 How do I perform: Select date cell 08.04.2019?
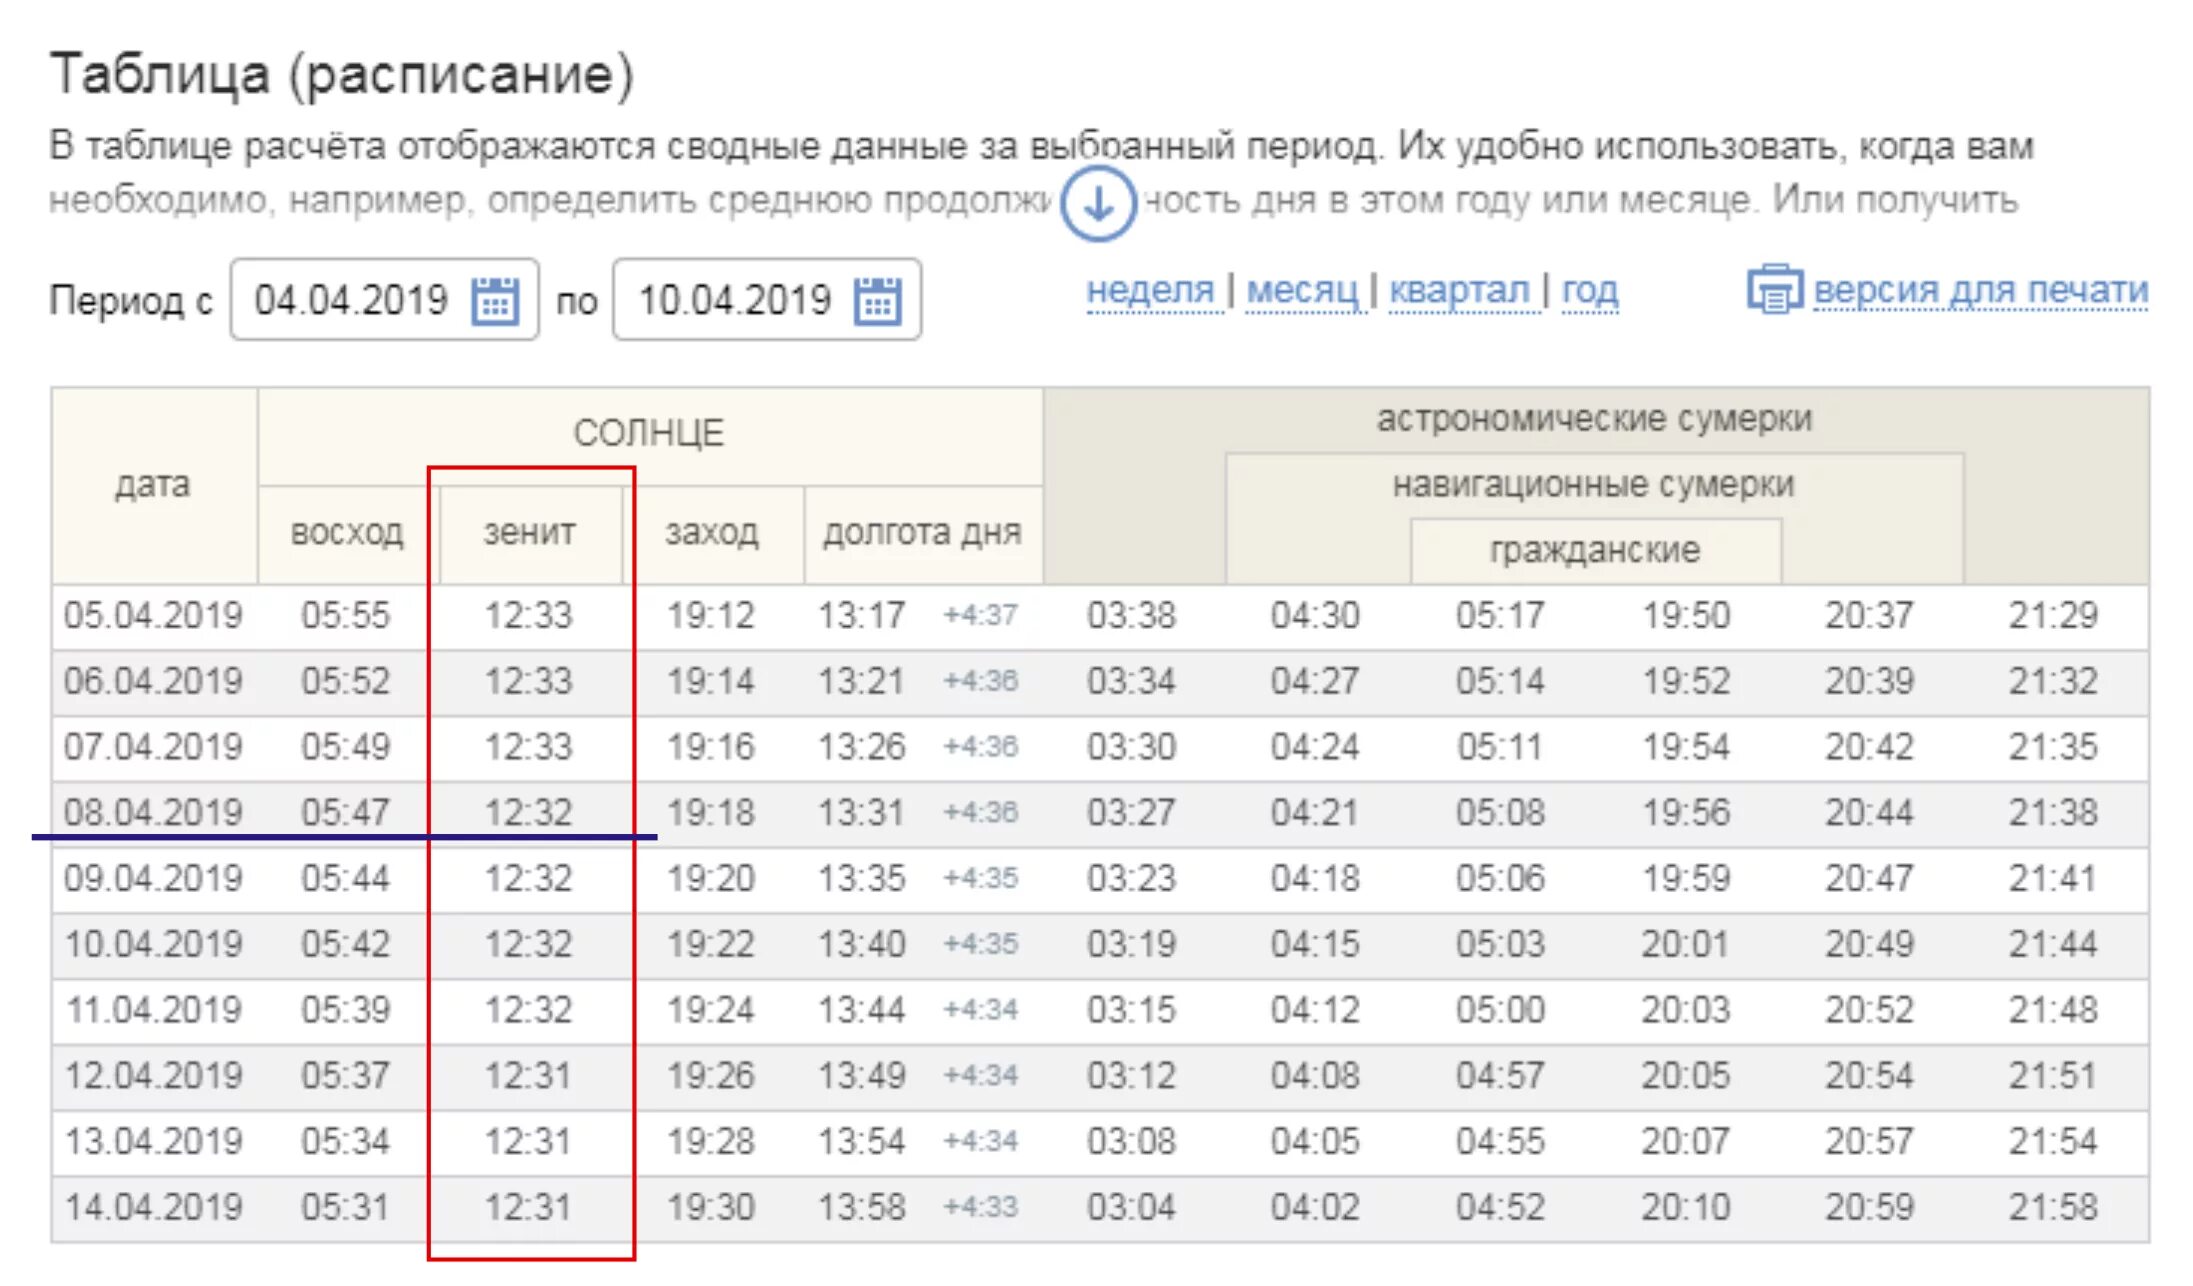[x=153, y=812]
